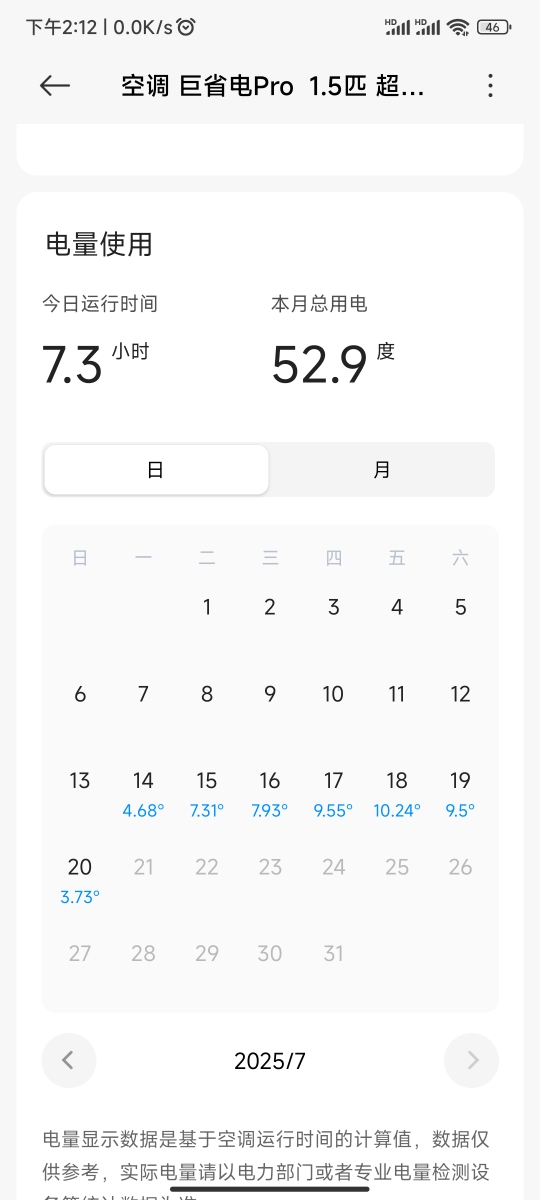Tap day 1 in the calendar

(207, 607)
